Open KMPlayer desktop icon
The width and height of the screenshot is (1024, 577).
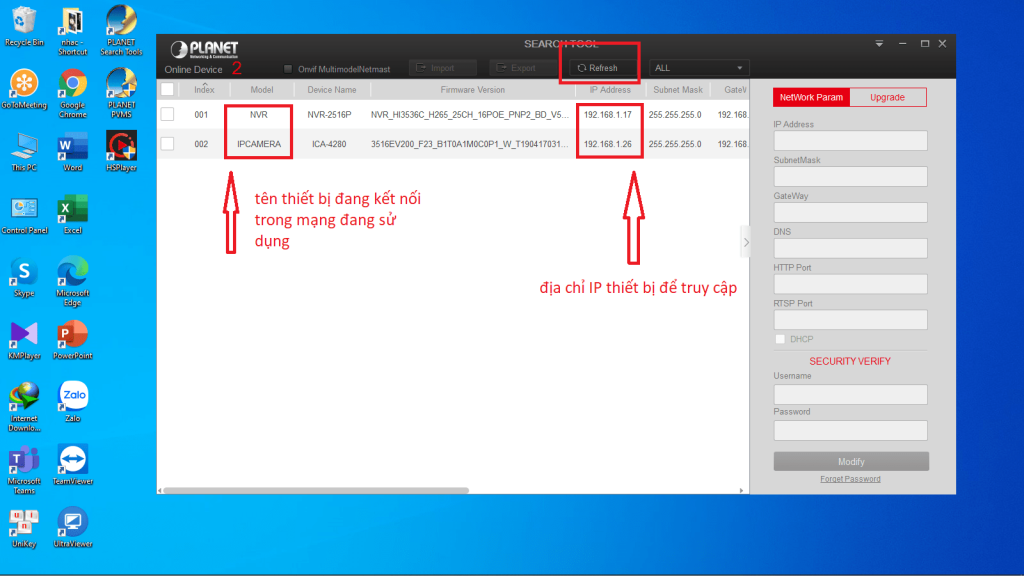click(24, 341)
